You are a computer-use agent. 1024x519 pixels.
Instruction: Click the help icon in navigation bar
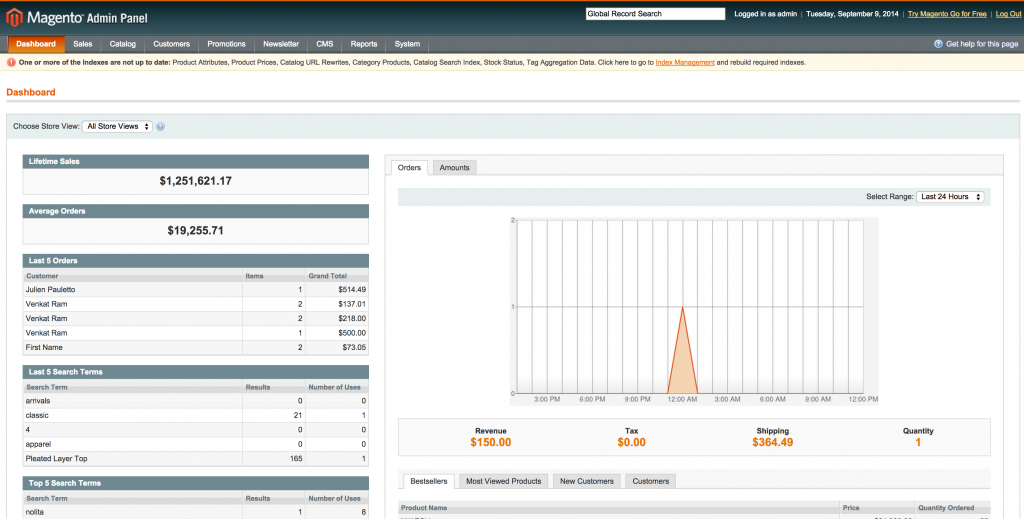(938, 44)
